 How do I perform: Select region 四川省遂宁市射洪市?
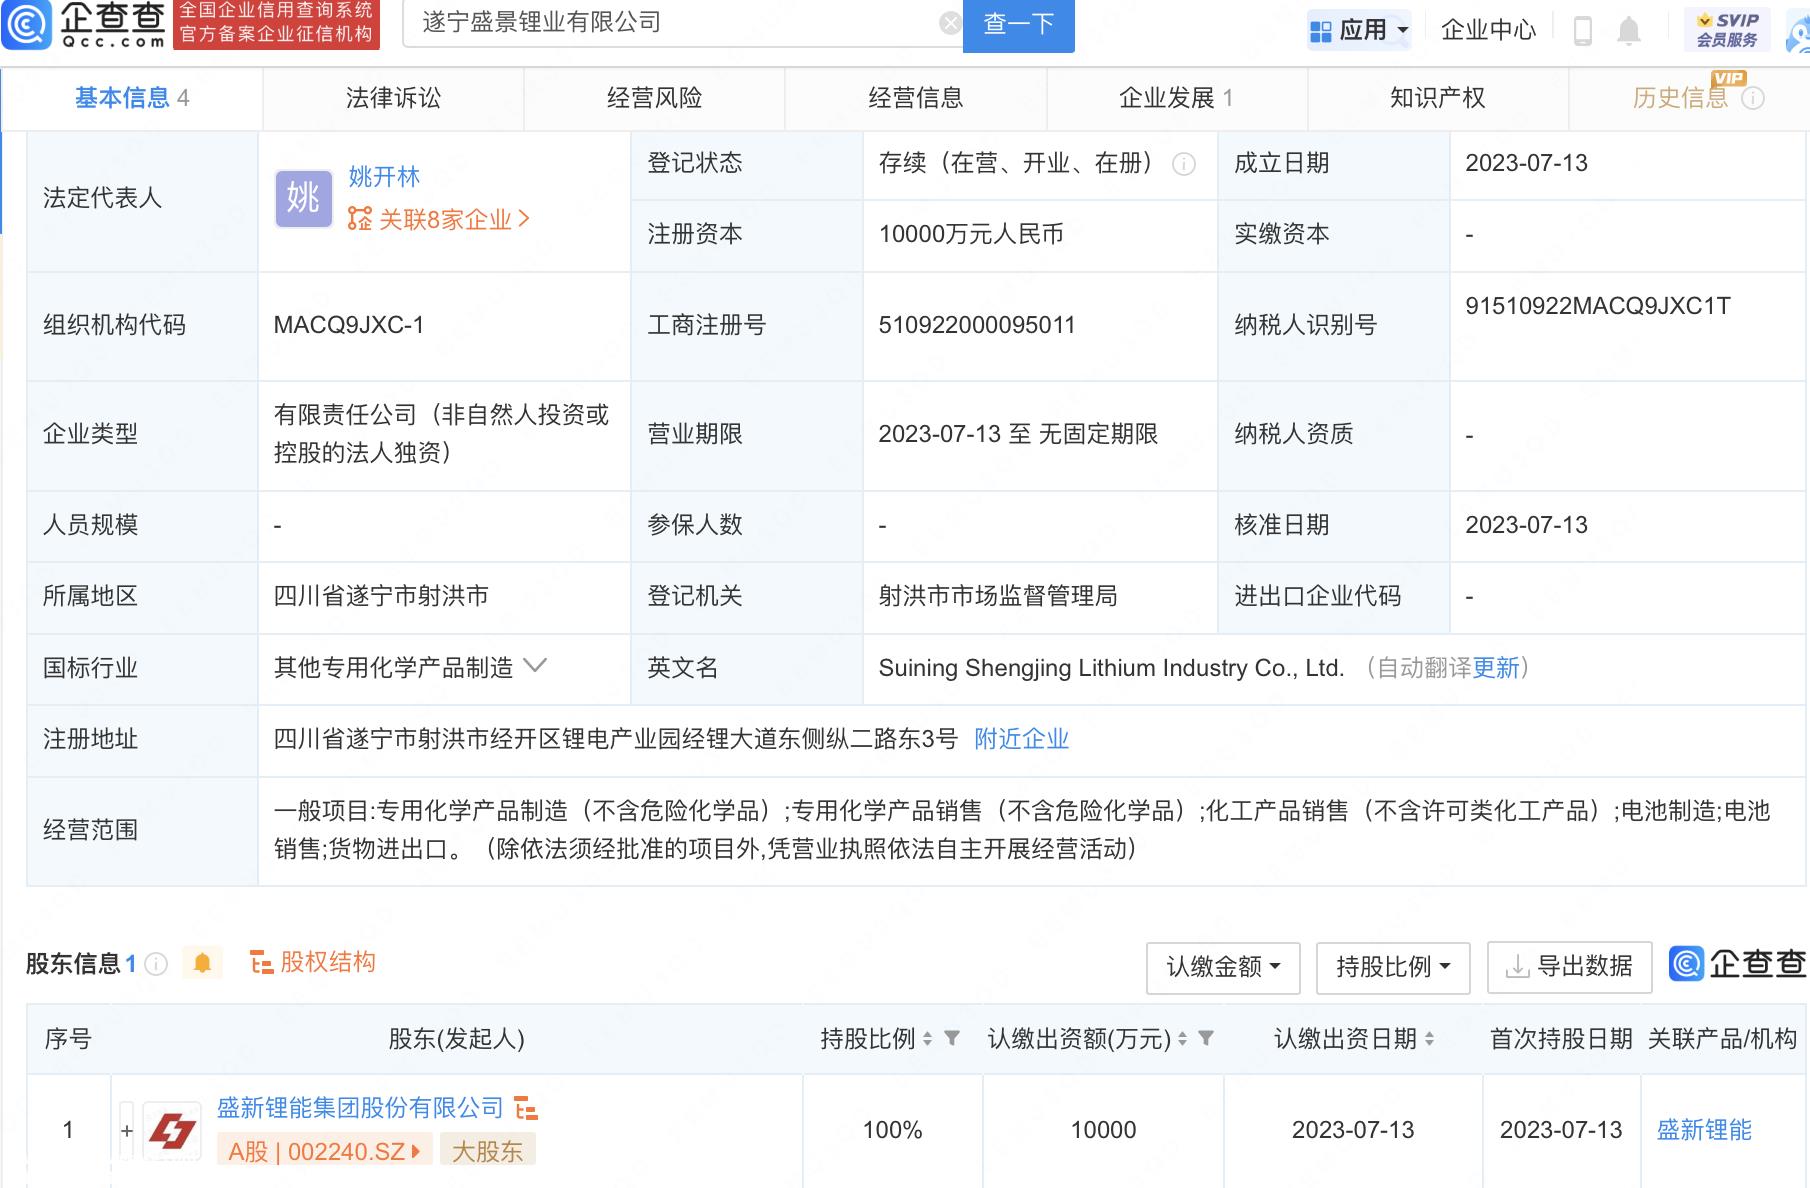click(x=381, y=596)
